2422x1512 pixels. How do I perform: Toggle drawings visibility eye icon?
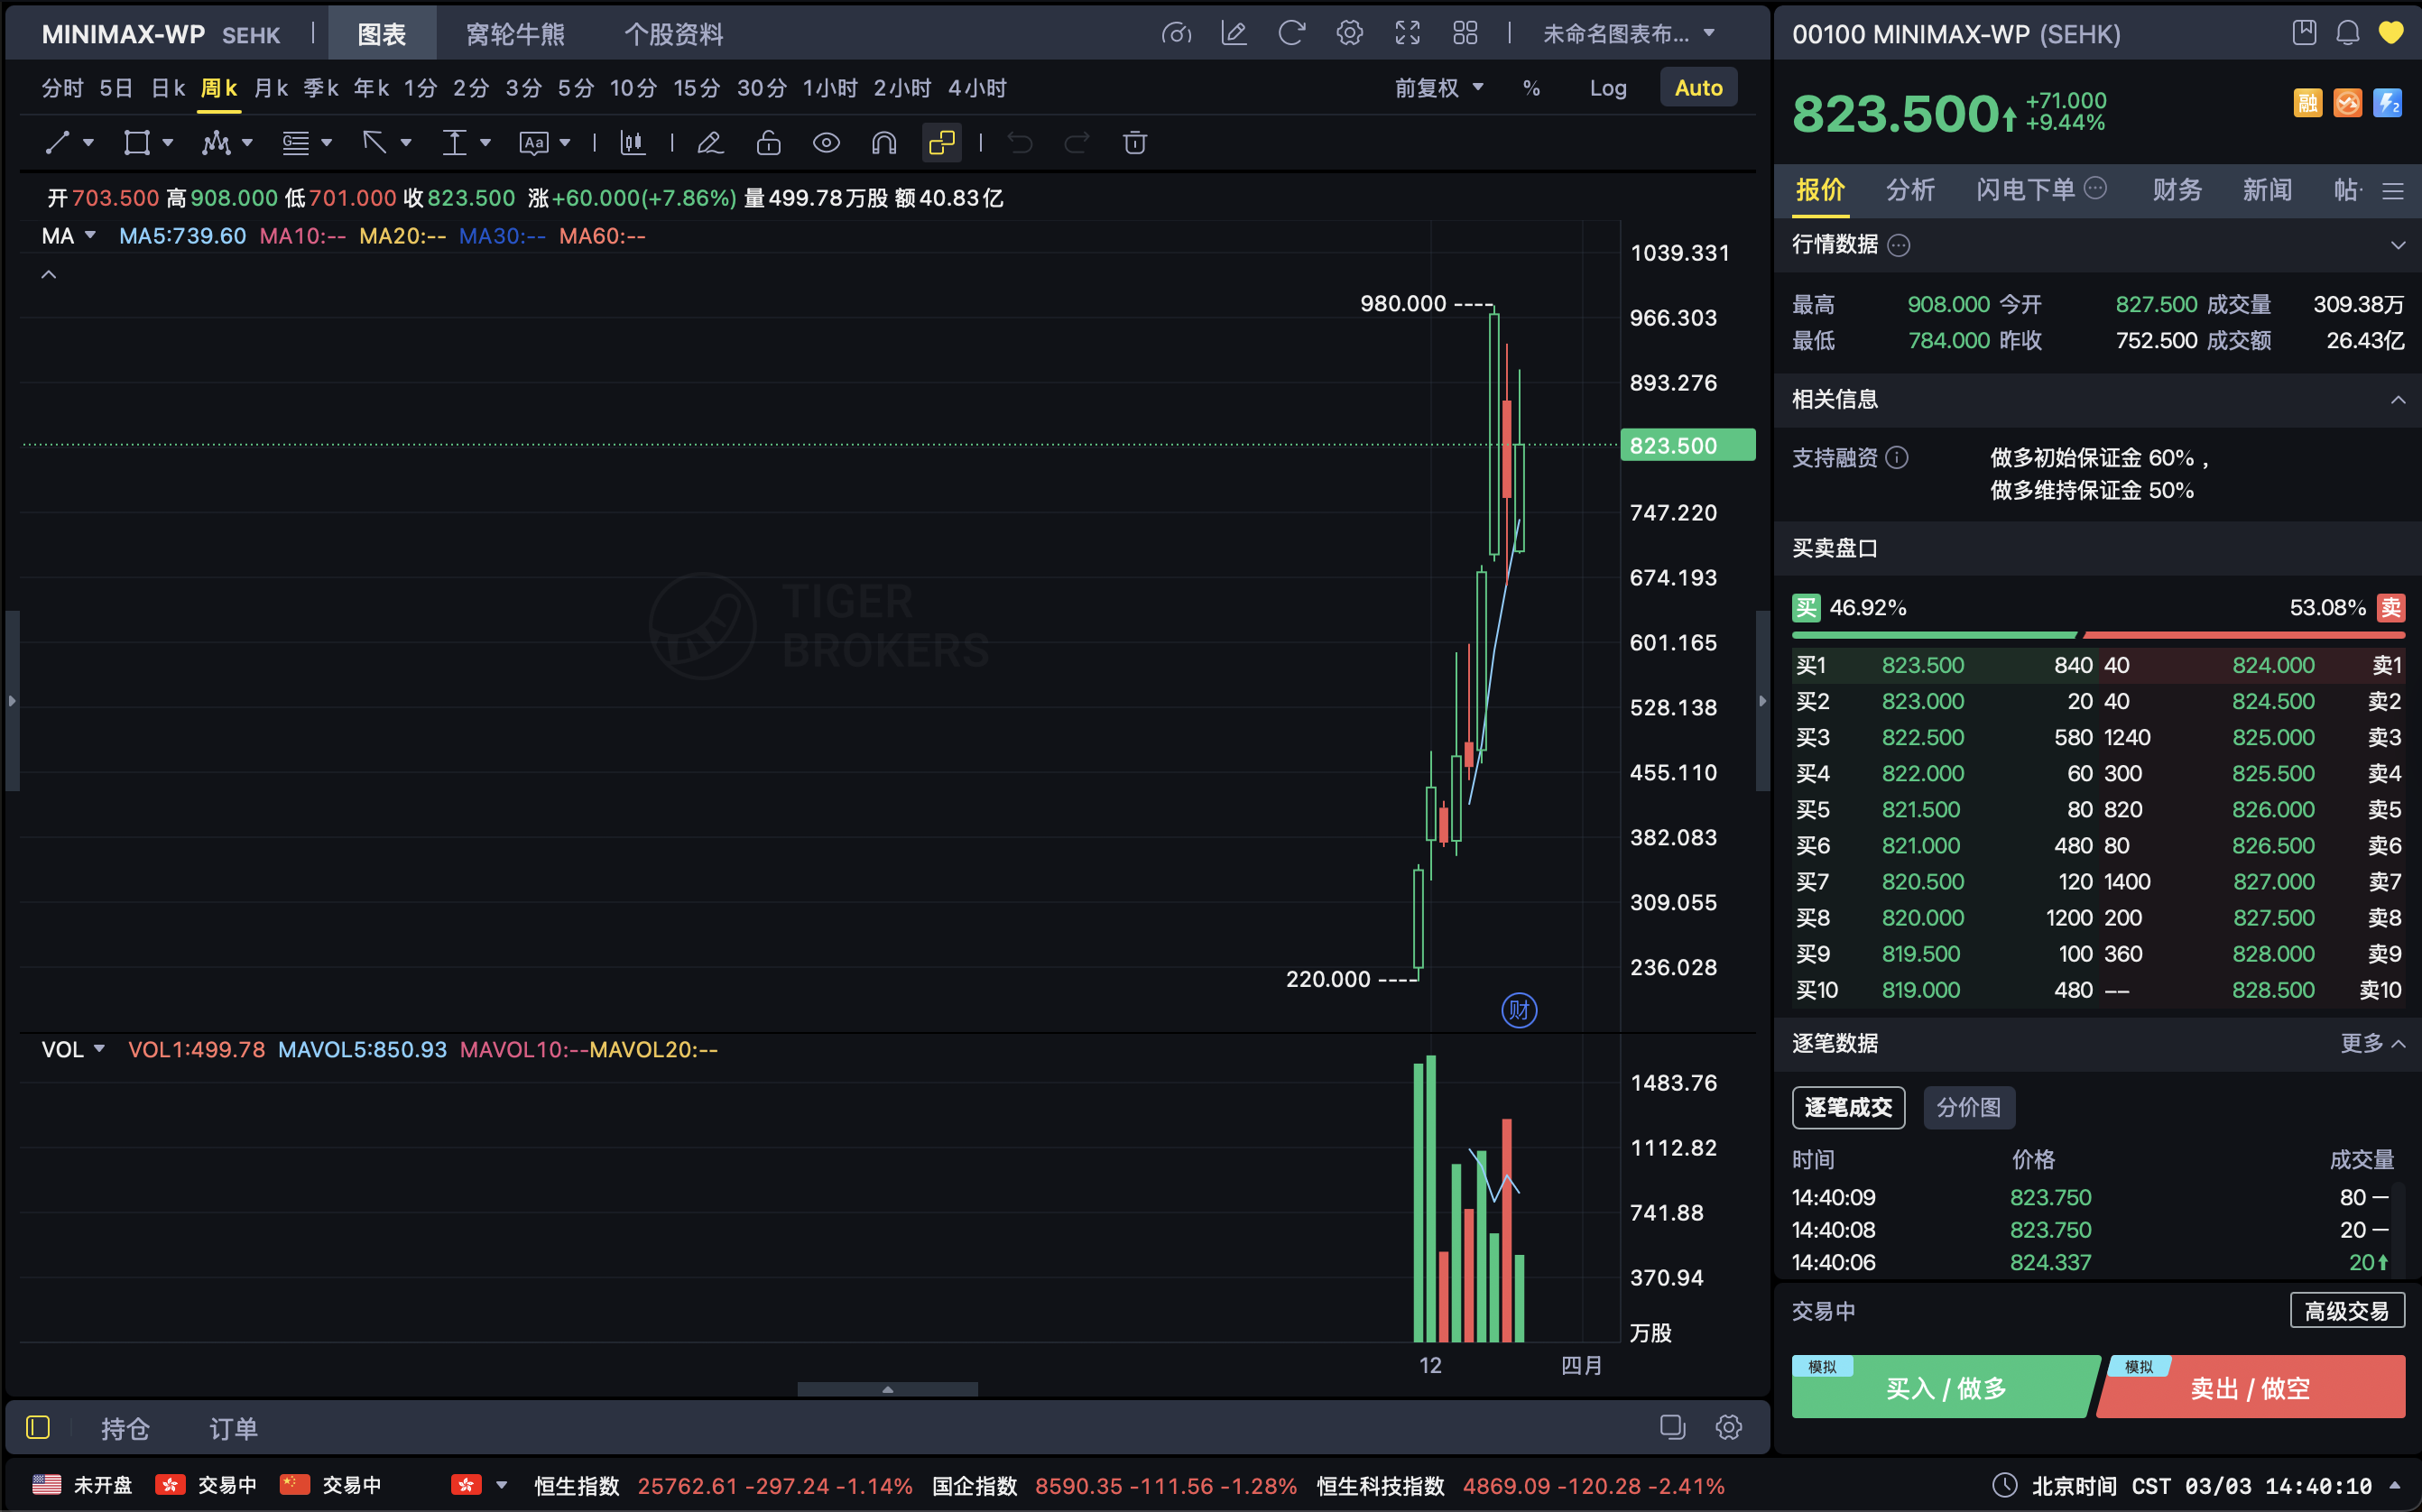click(x=826, y=143)
